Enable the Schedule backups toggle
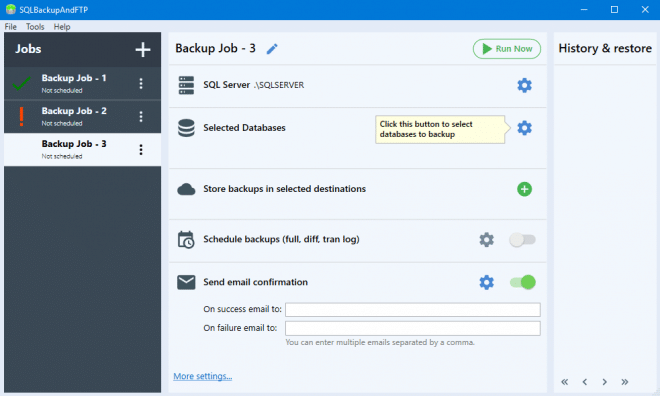 coord(522,239)
